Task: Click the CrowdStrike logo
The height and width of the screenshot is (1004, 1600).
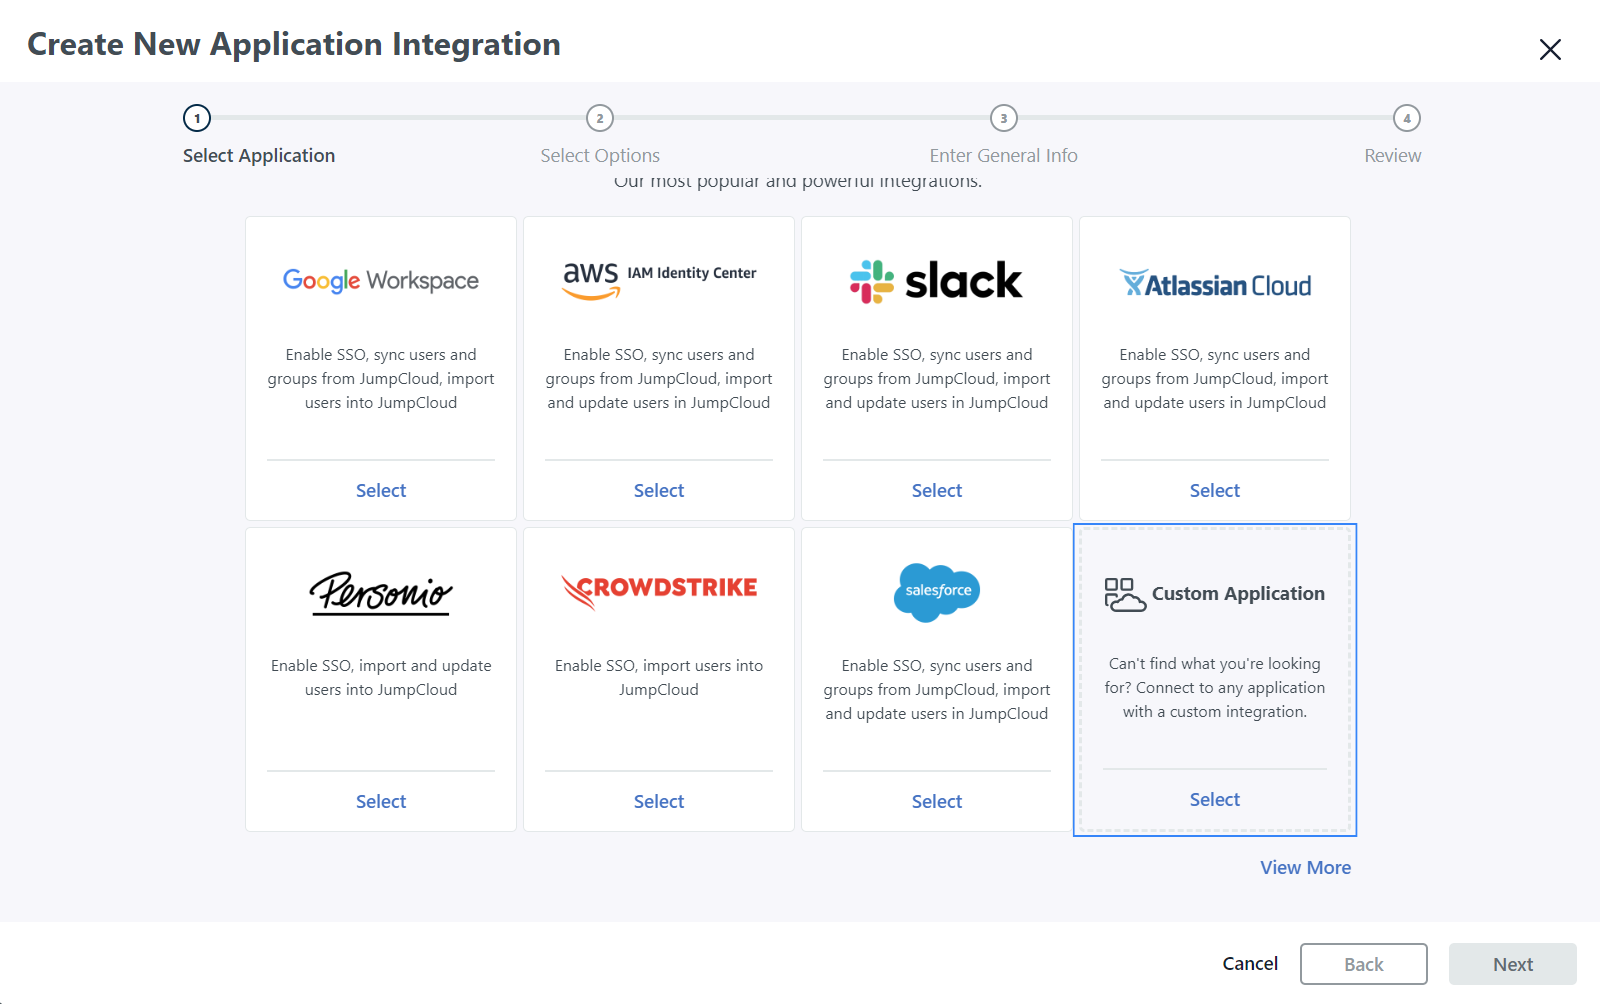Action: pos(659,590)
